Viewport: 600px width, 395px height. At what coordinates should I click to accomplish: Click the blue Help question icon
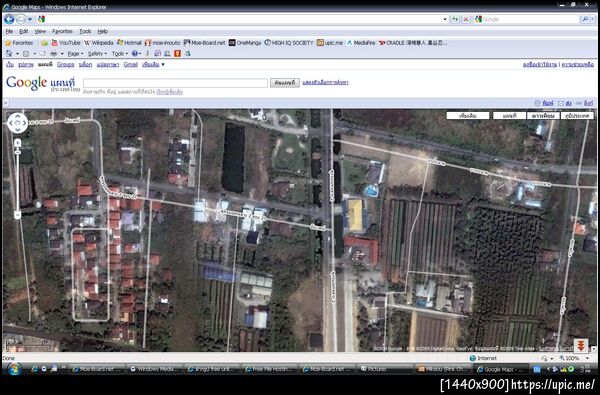pyautogui.click(x=135, y=54)
